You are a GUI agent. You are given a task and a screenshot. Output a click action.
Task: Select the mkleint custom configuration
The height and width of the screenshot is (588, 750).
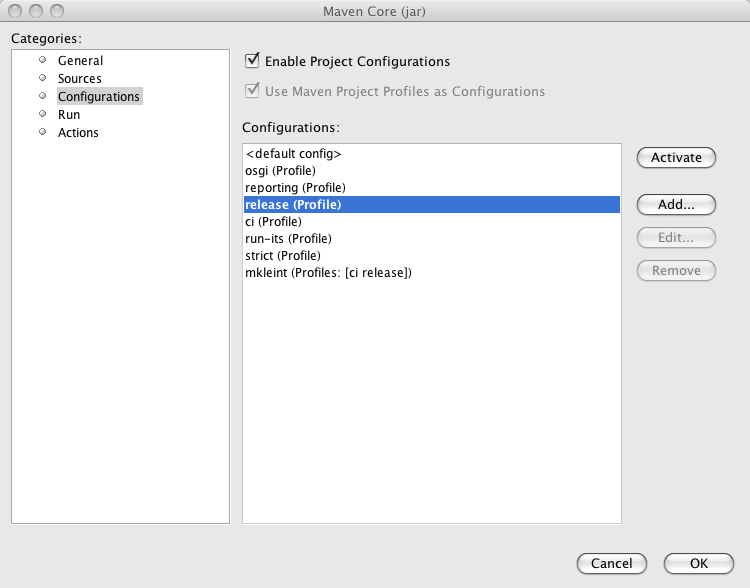point(328,272)
